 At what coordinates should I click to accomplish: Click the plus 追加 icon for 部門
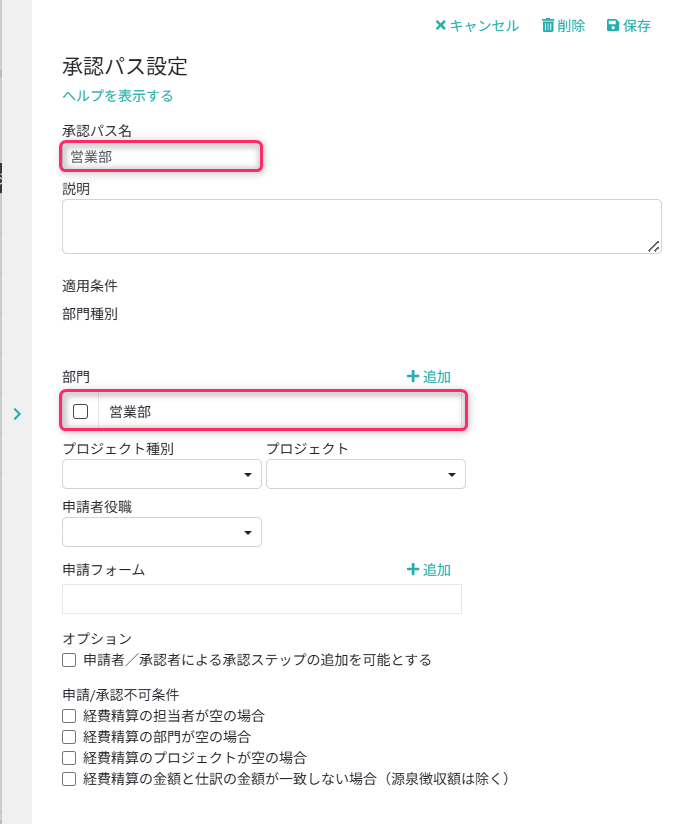[413, 377]
